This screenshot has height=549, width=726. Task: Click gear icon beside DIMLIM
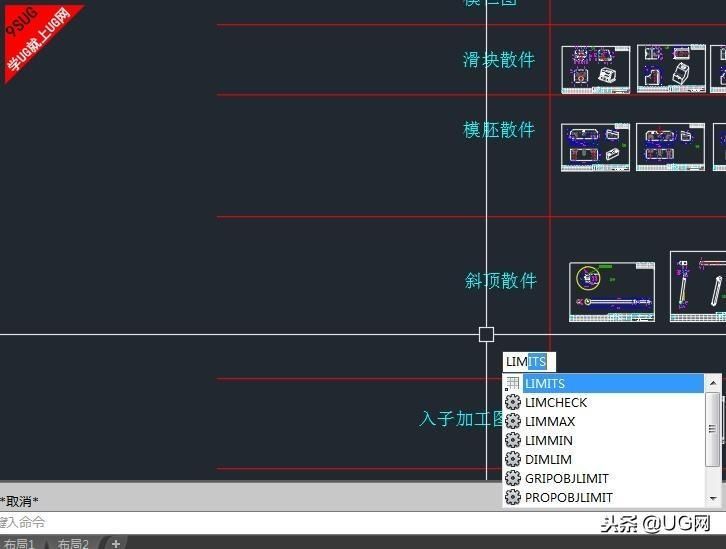513,459
